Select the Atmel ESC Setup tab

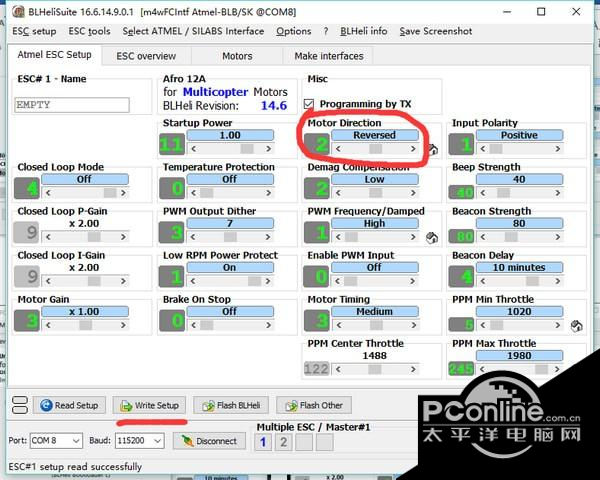(54, 55)
